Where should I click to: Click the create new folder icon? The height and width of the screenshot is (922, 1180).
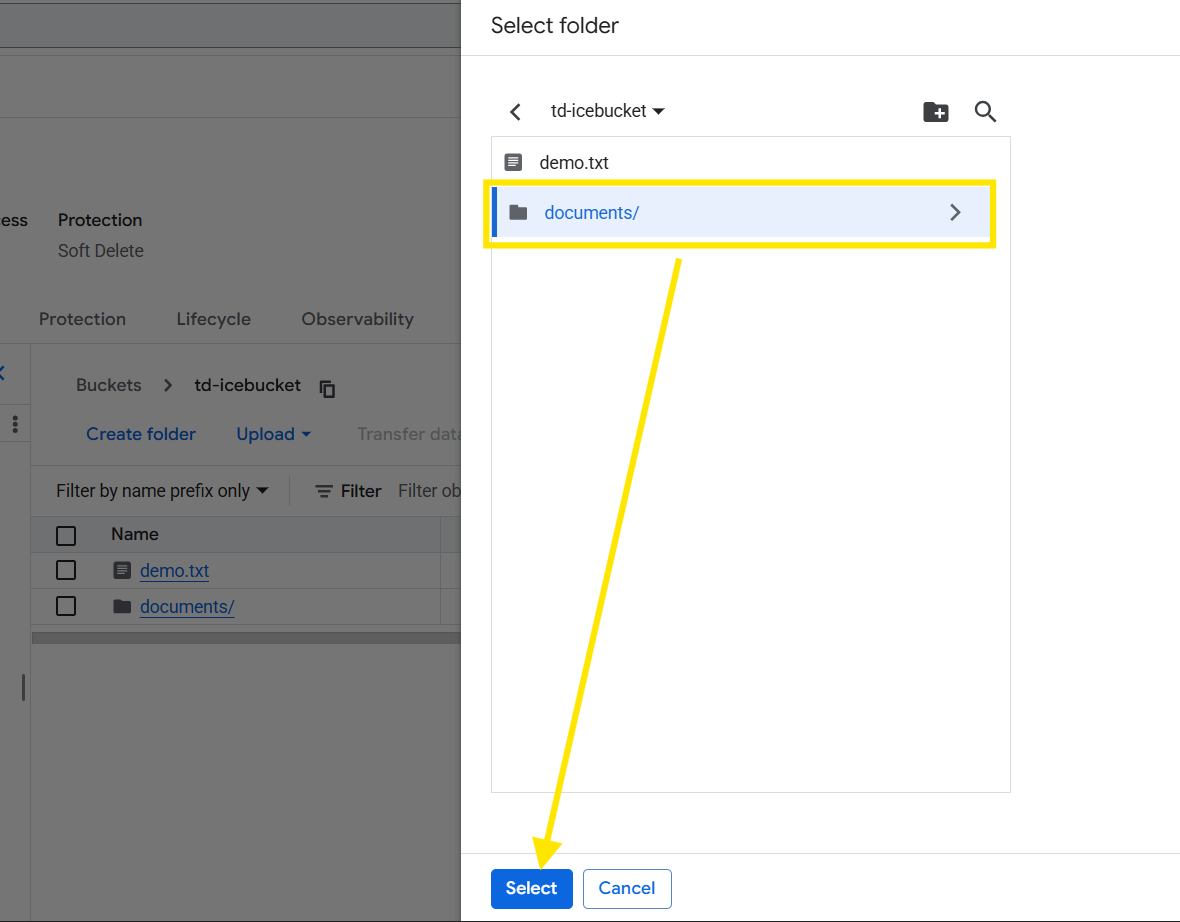tap(935, 112)
